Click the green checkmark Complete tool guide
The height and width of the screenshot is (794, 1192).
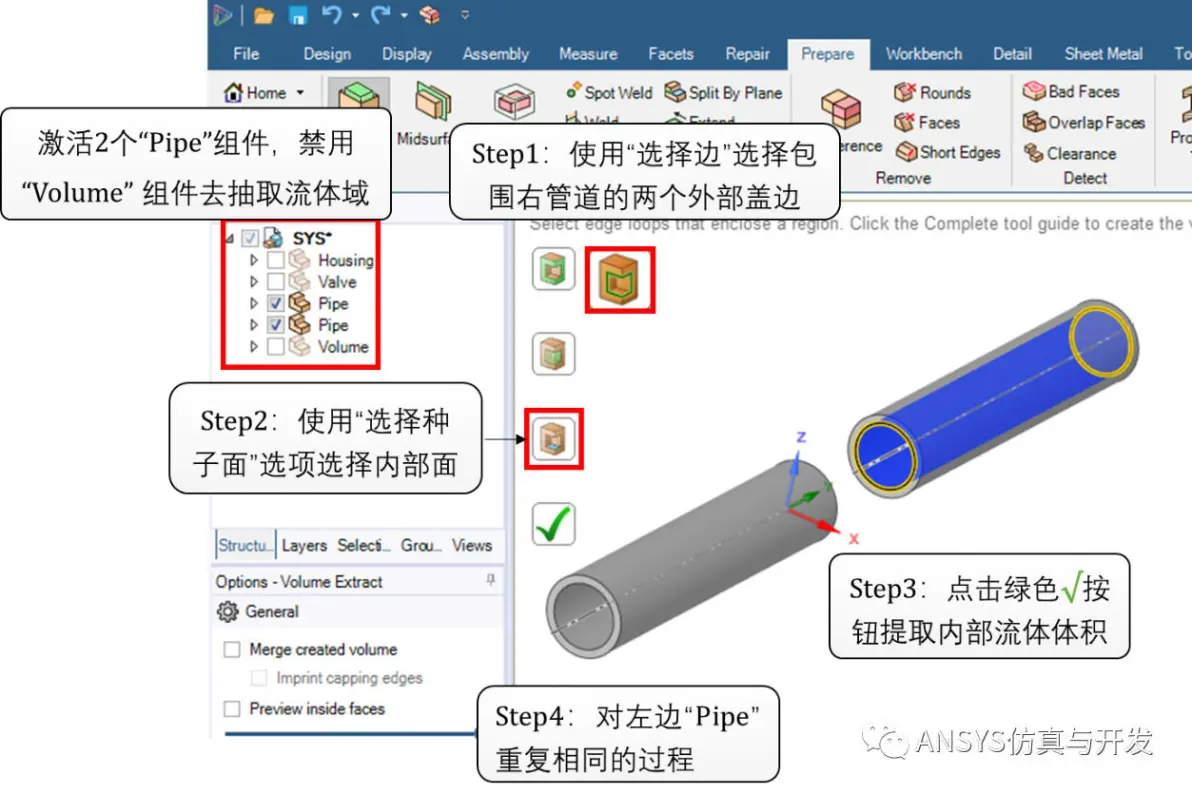pos(553,524)
